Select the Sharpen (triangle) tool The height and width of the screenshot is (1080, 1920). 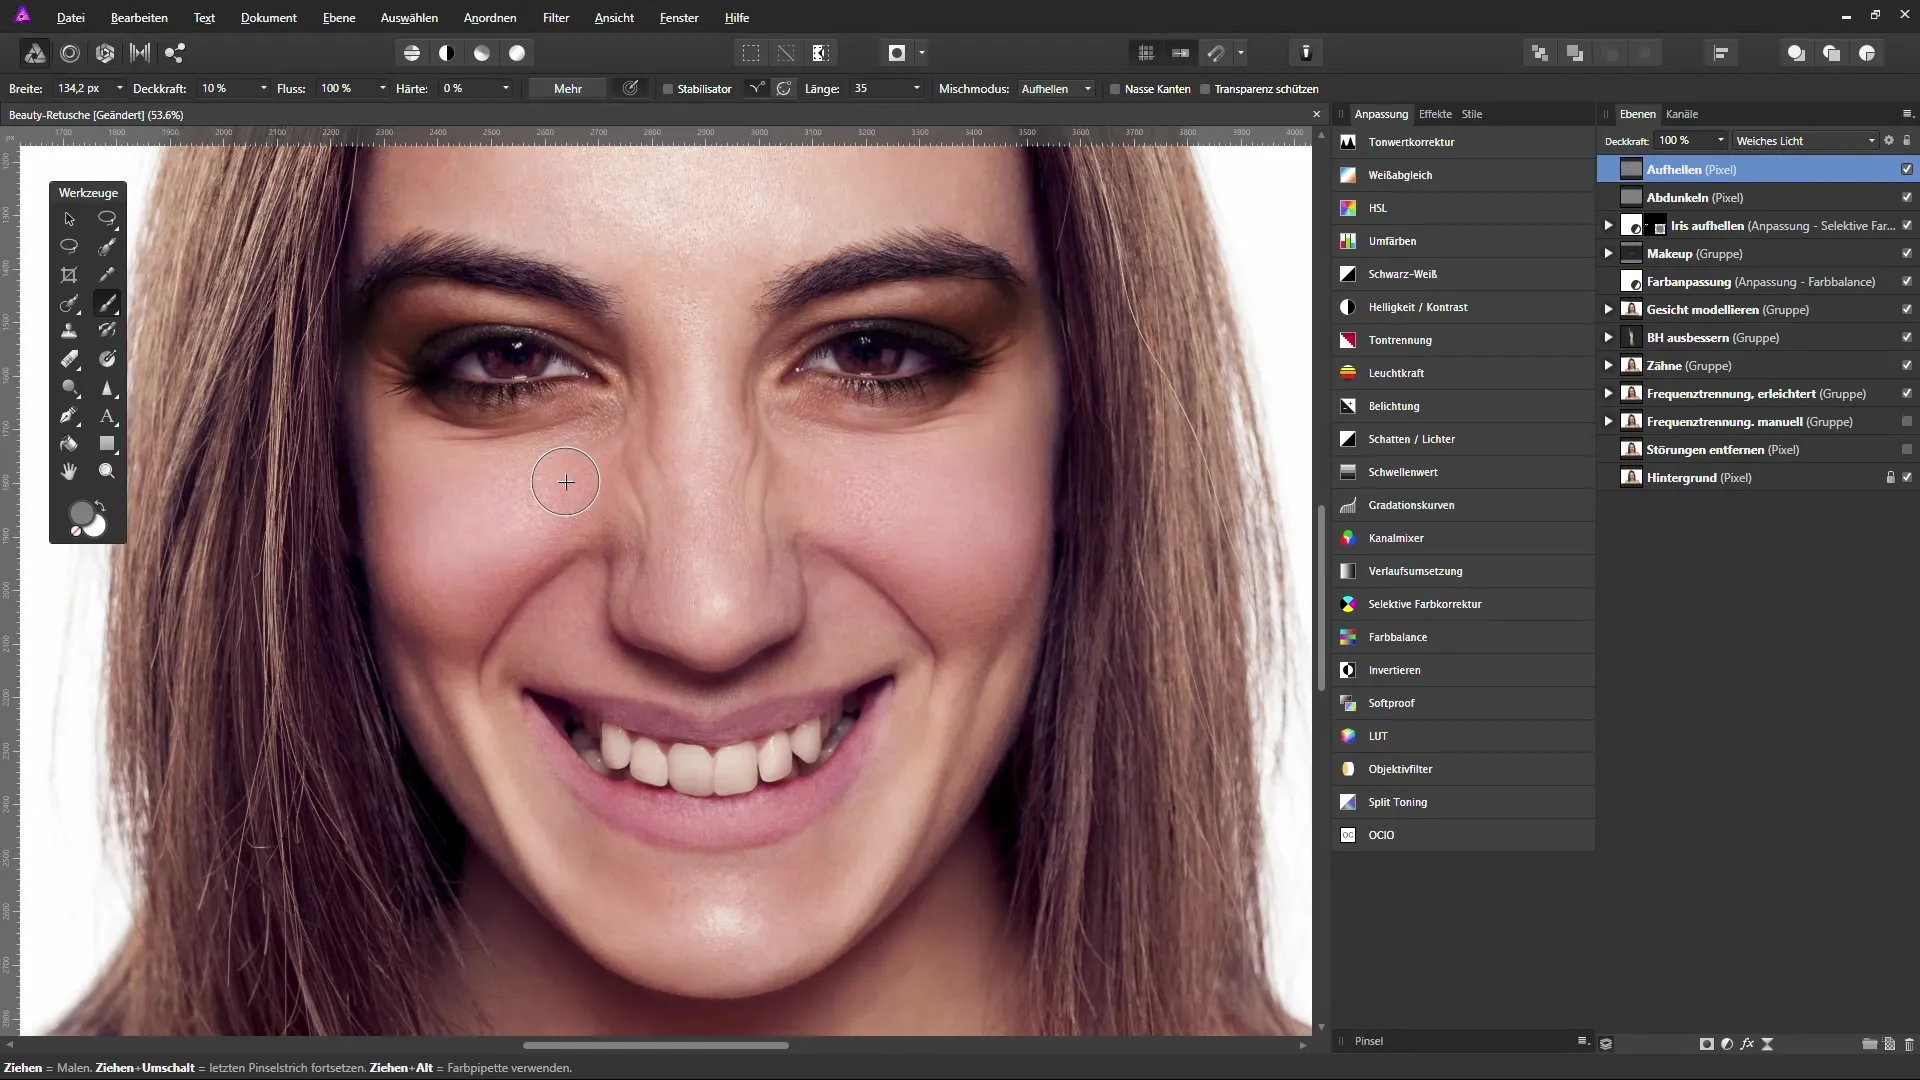[107, 387]
